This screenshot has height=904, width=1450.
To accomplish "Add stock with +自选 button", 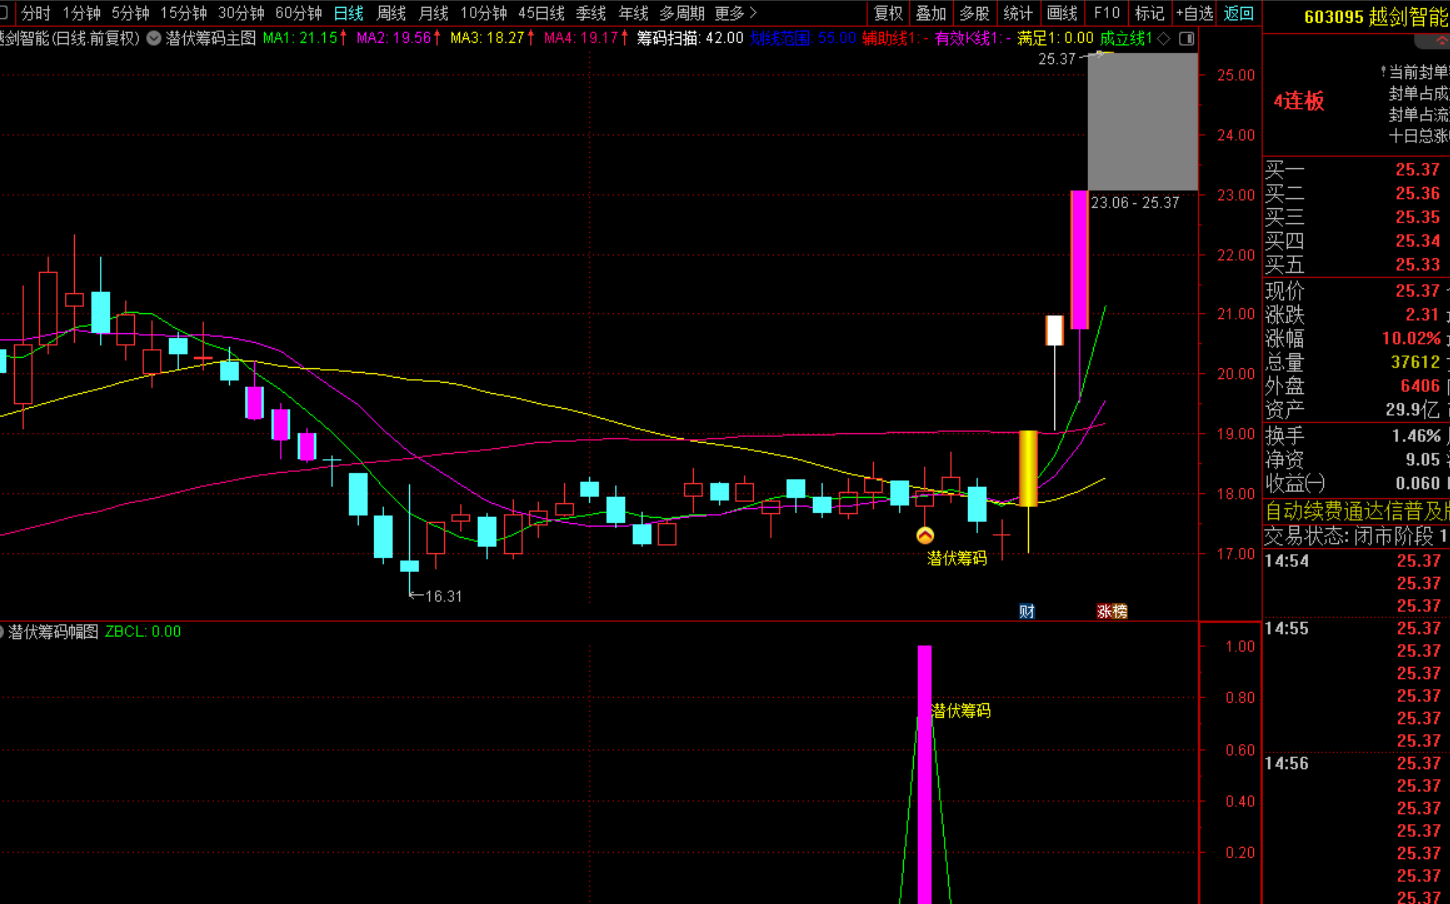I will pyautogui.click(x=1194, y=13).
